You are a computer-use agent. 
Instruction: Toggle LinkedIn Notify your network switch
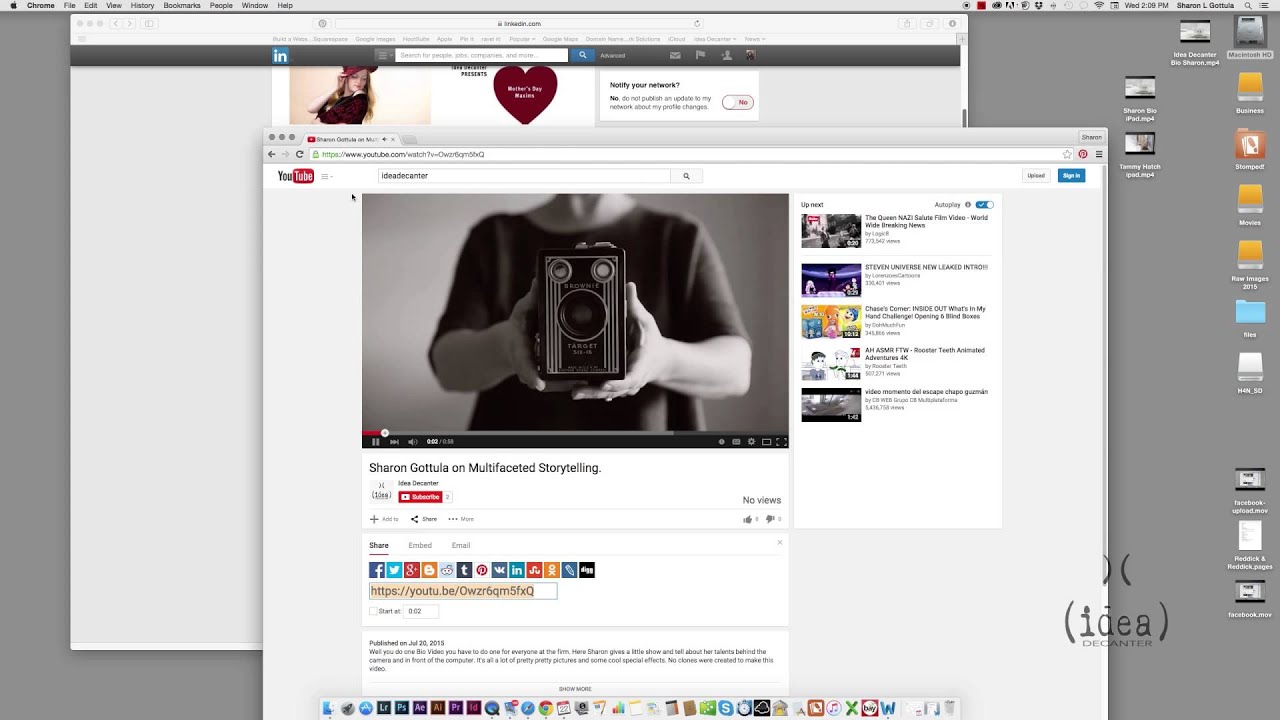click(x=738, y=102)
